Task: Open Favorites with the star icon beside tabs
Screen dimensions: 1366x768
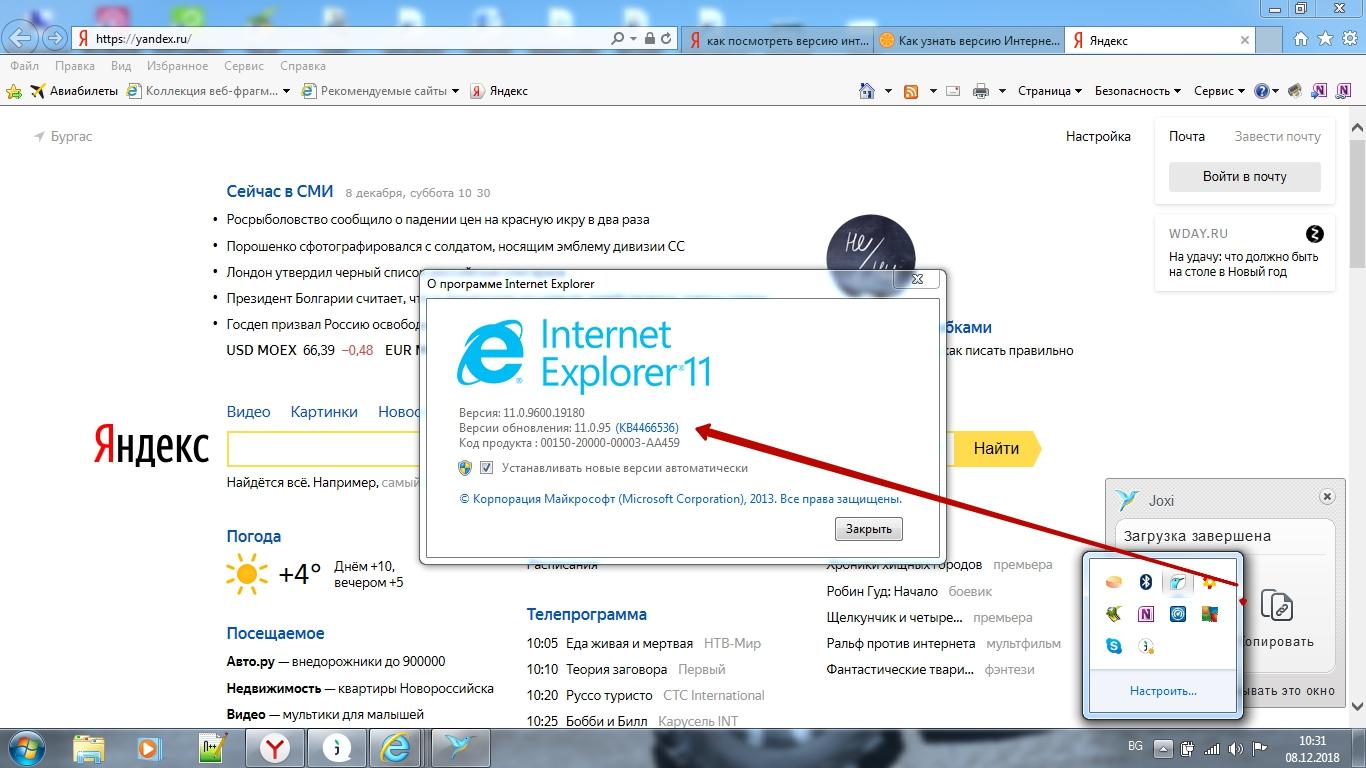Action: point(1325,39)
